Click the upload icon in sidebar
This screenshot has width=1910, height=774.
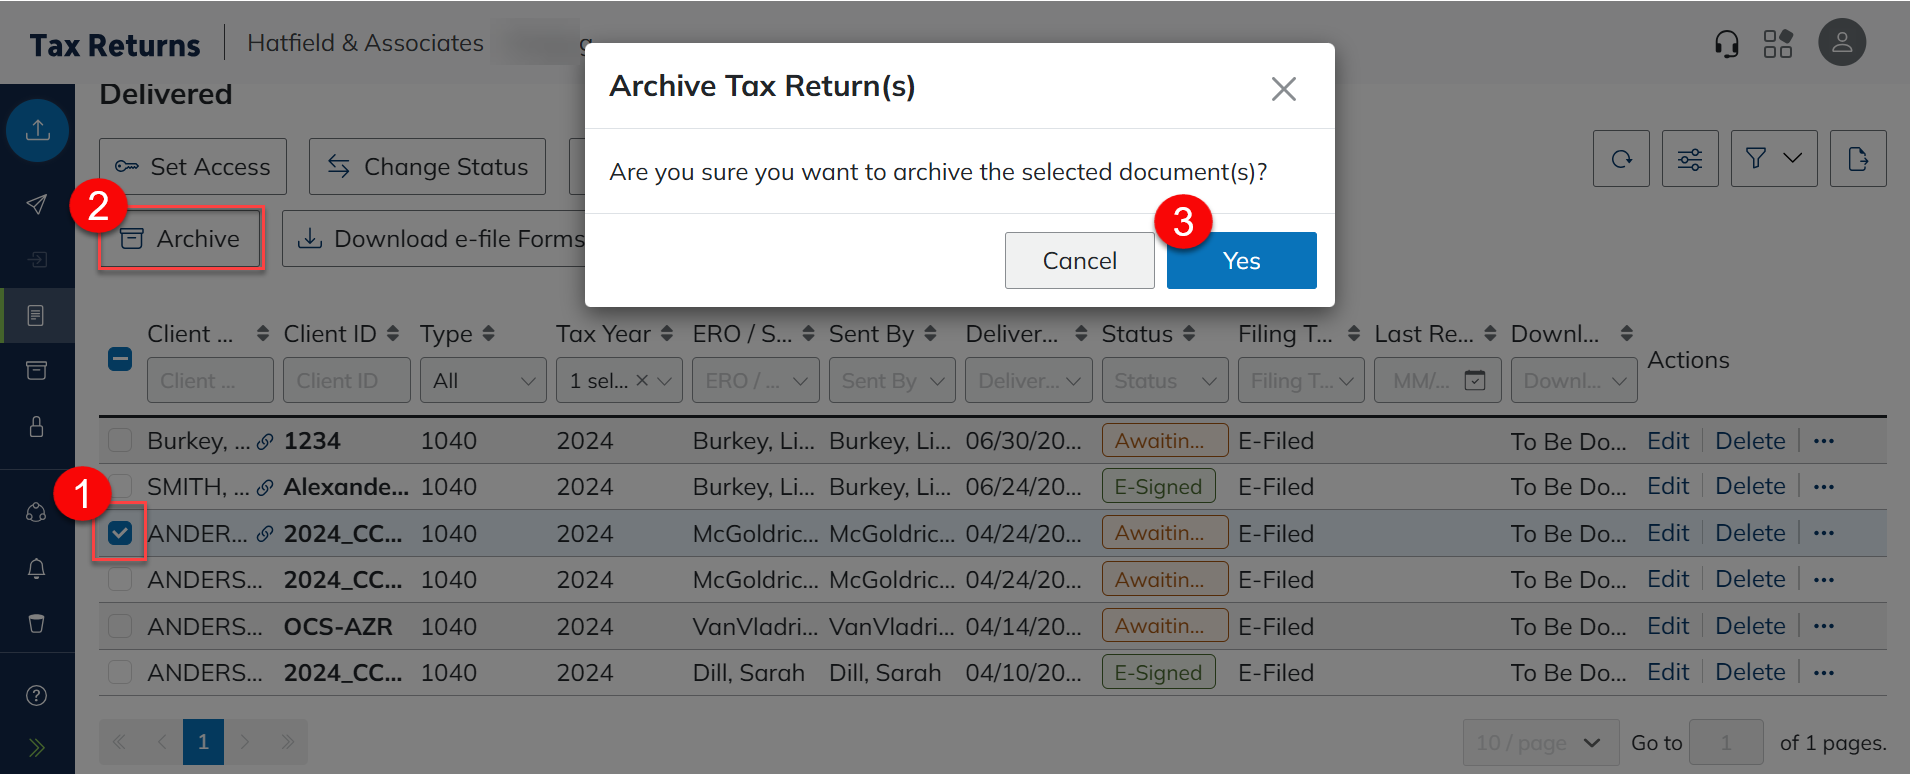[x=38, y=130]
